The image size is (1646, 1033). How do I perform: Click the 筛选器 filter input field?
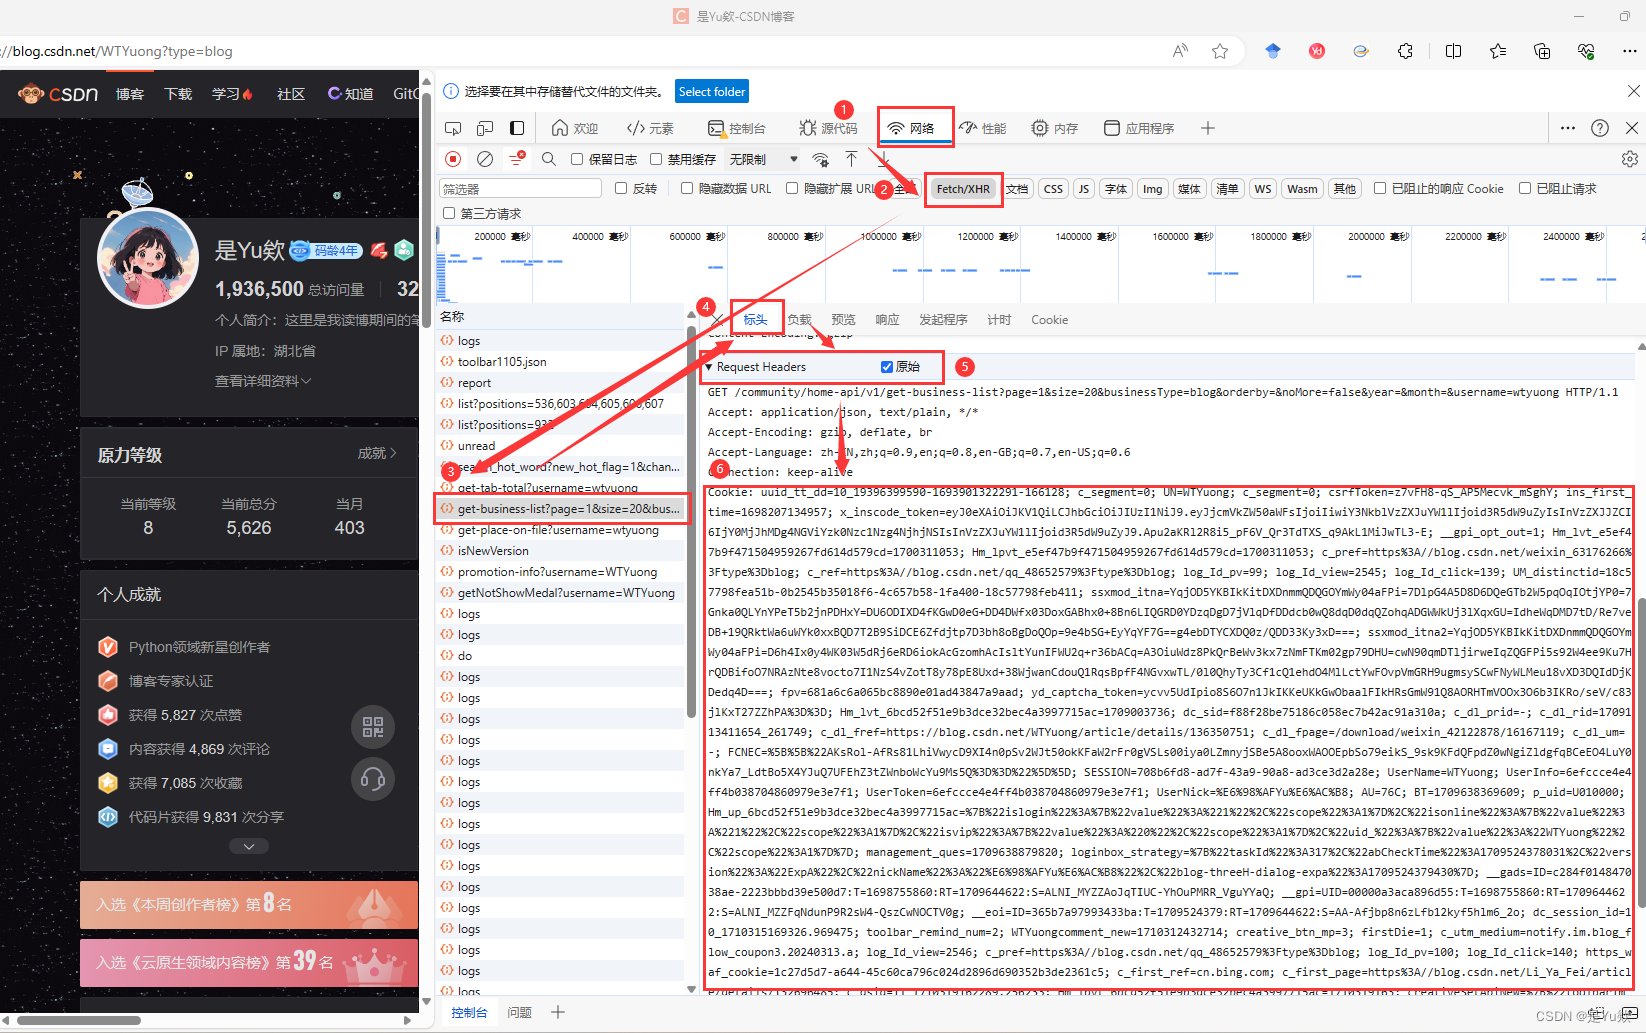(x=520, y=188)
